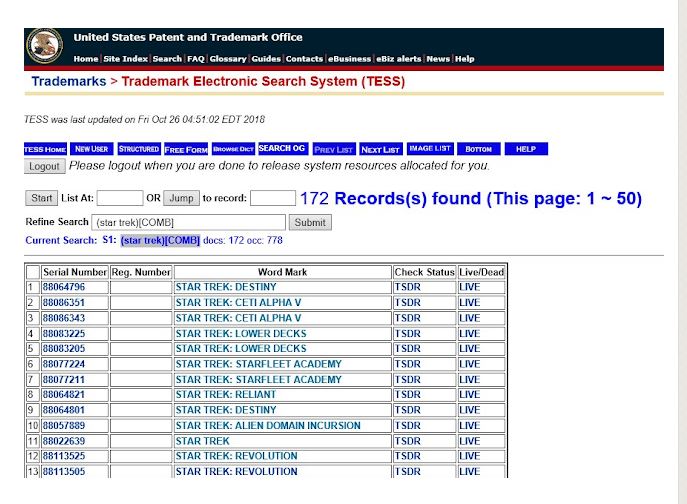
Task: Click LIVE status in row 7
Action: point(470,380)
